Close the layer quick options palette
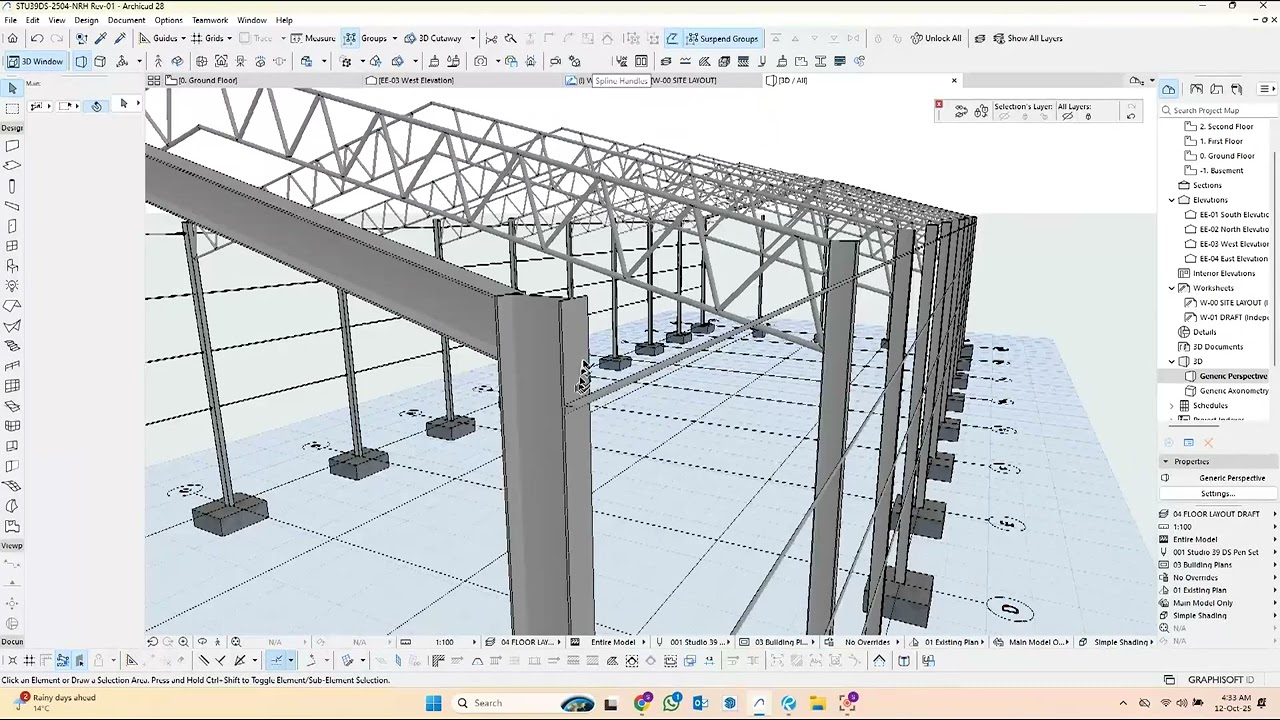Image resolution: width=1280 pixels, height=720 pixels. click(938, 104)
